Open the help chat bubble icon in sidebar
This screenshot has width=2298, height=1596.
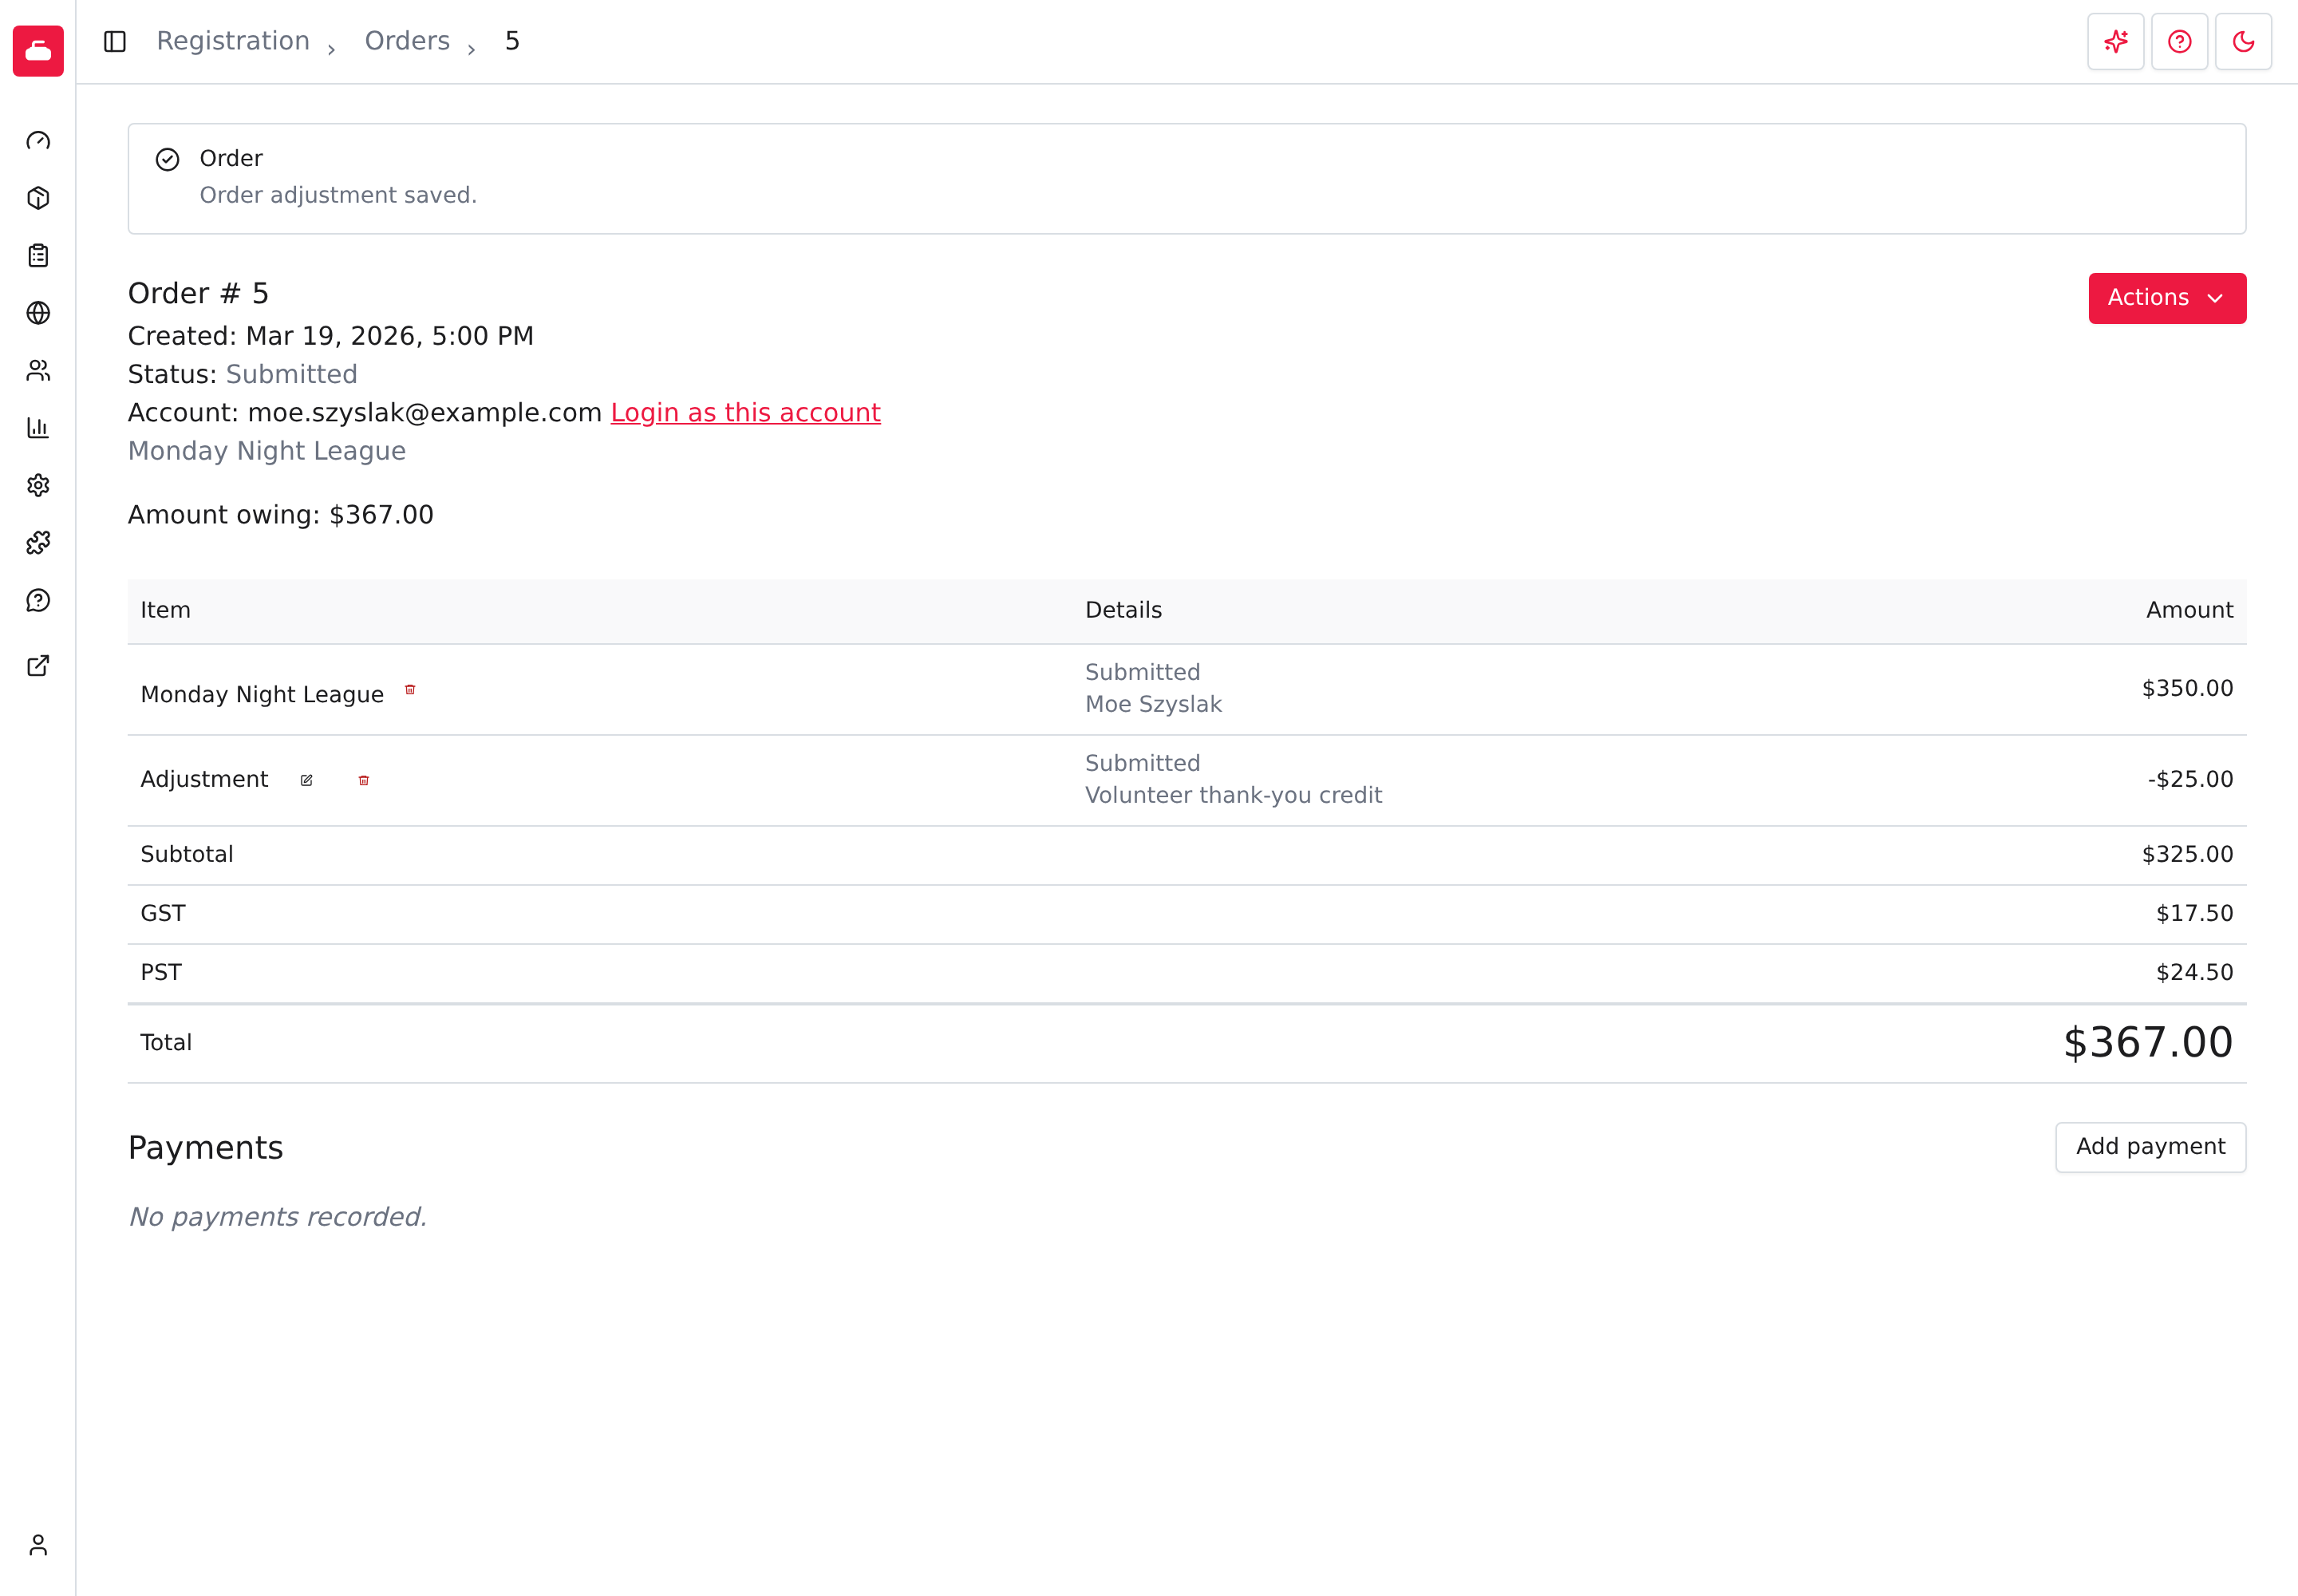(38, 601)
